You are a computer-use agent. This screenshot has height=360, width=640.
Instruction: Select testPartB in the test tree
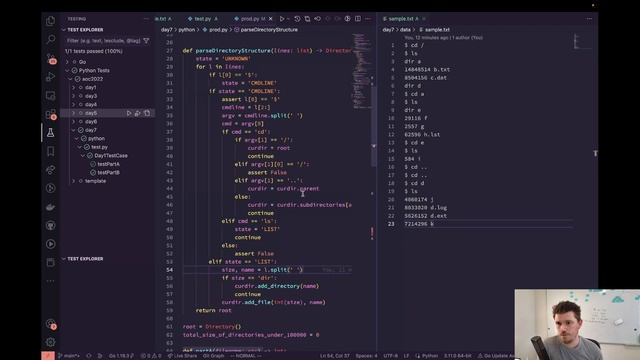pyautogui.click(x=109, y=173)
